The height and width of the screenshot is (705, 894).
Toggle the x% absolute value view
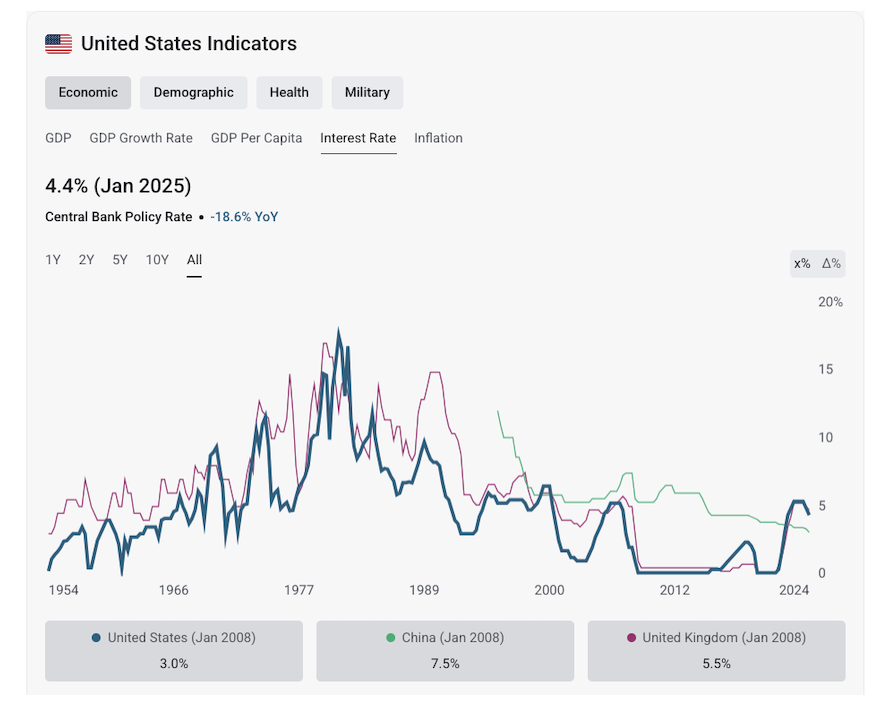pos(802,263)
